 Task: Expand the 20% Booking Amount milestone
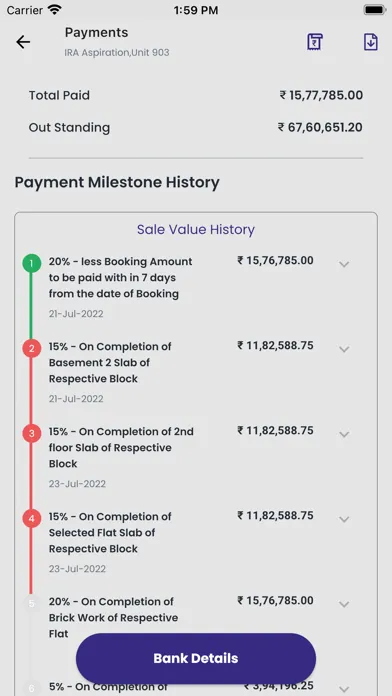344,265
